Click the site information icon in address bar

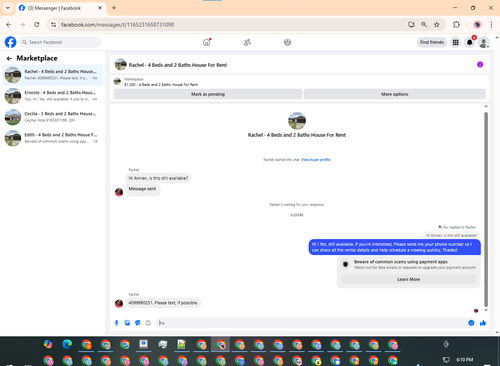click(54, 25)
